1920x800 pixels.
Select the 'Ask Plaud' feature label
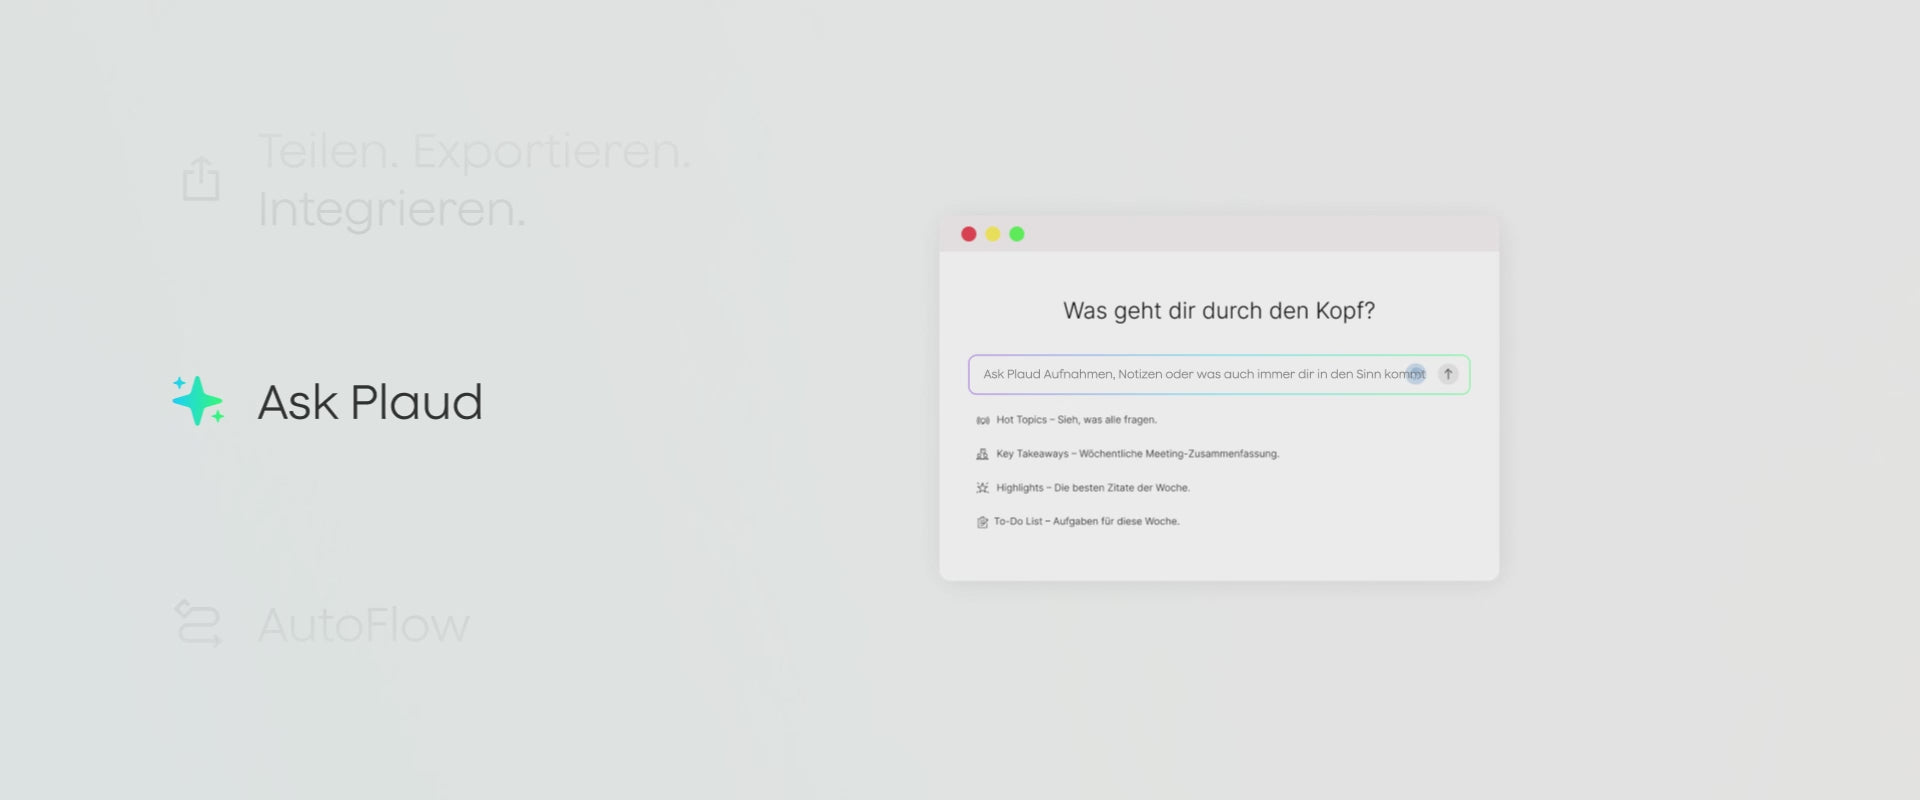(370, 402)
